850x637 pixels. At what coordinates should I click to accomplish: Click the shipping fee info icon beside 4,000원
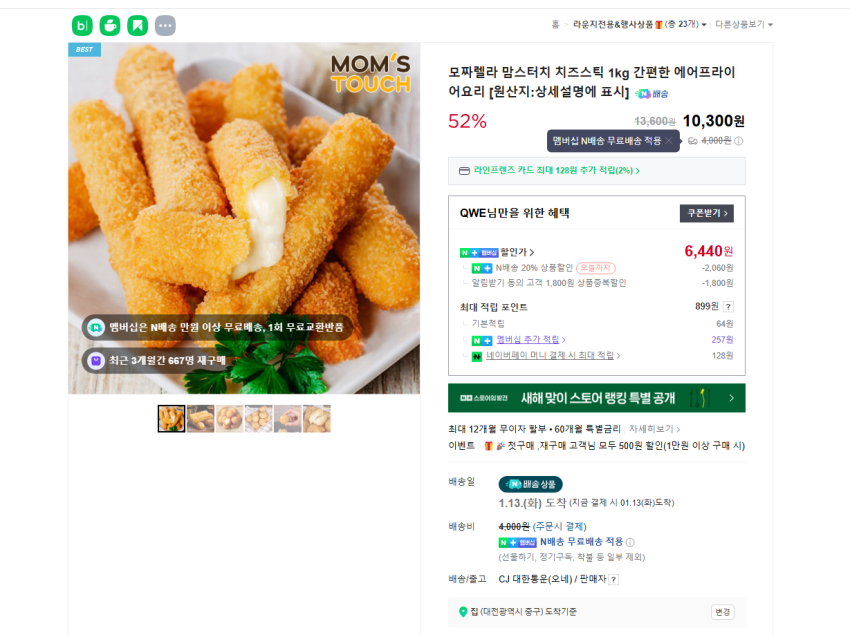click(738, 141)
